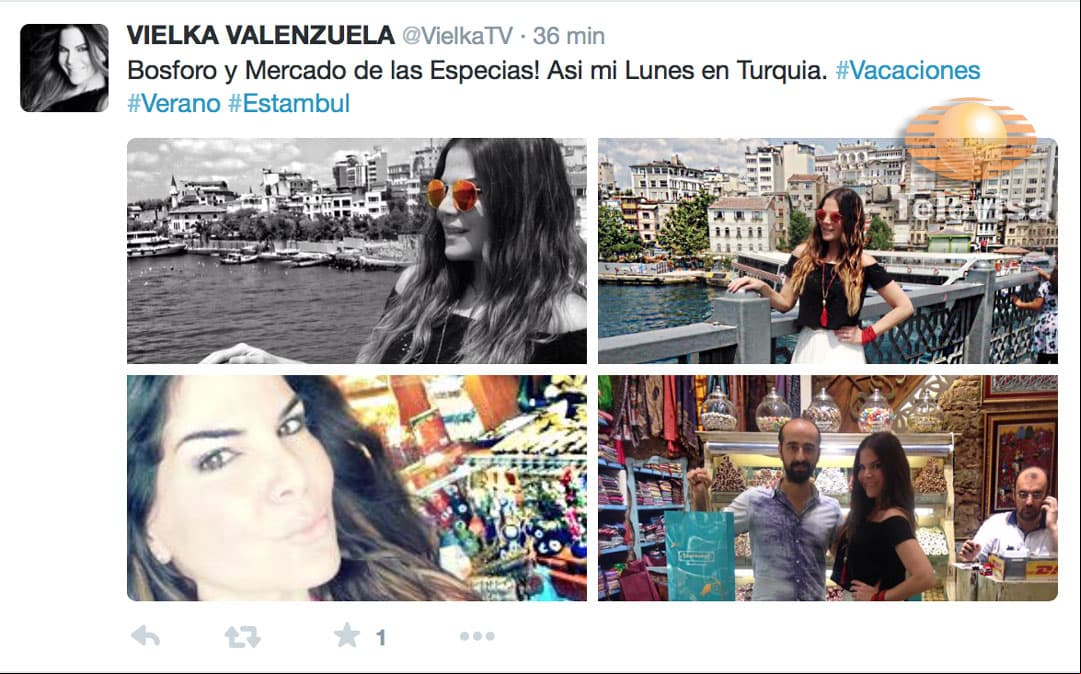Open the spice shop photo with bearded man
1081x674 pixels.
point(828,488)
